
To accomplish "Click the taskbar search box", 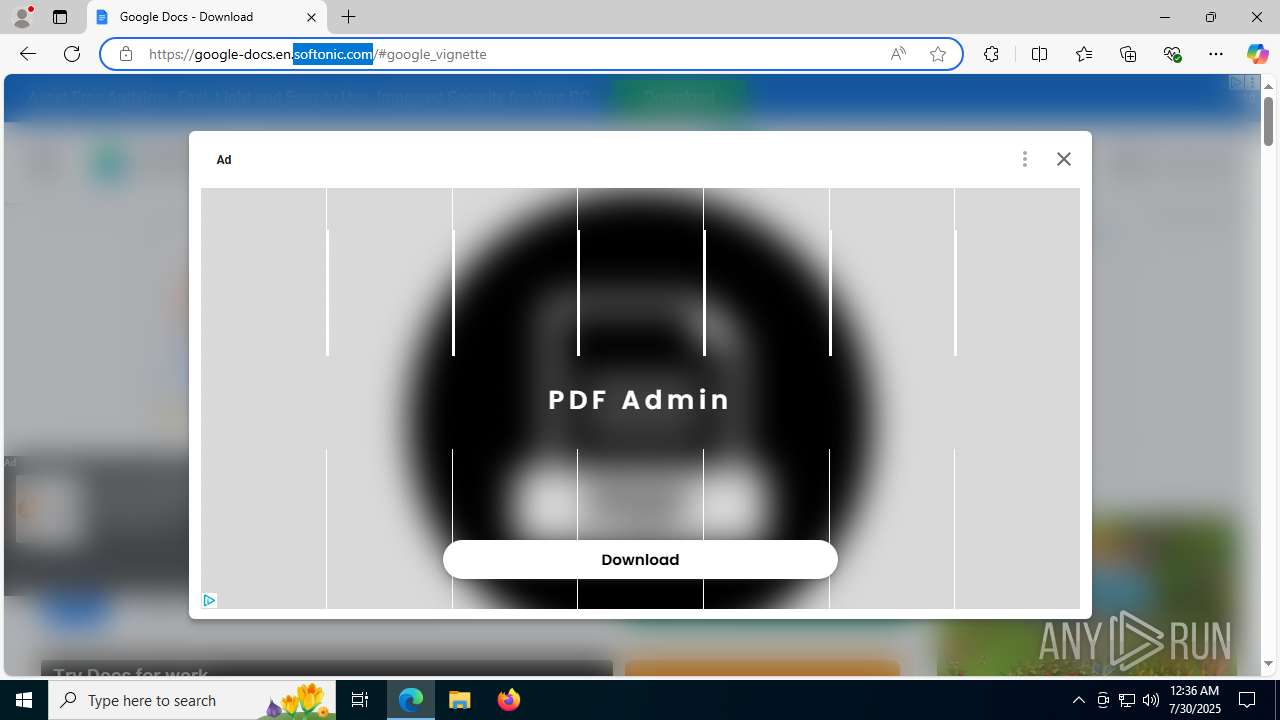I will tap(192, 700).
